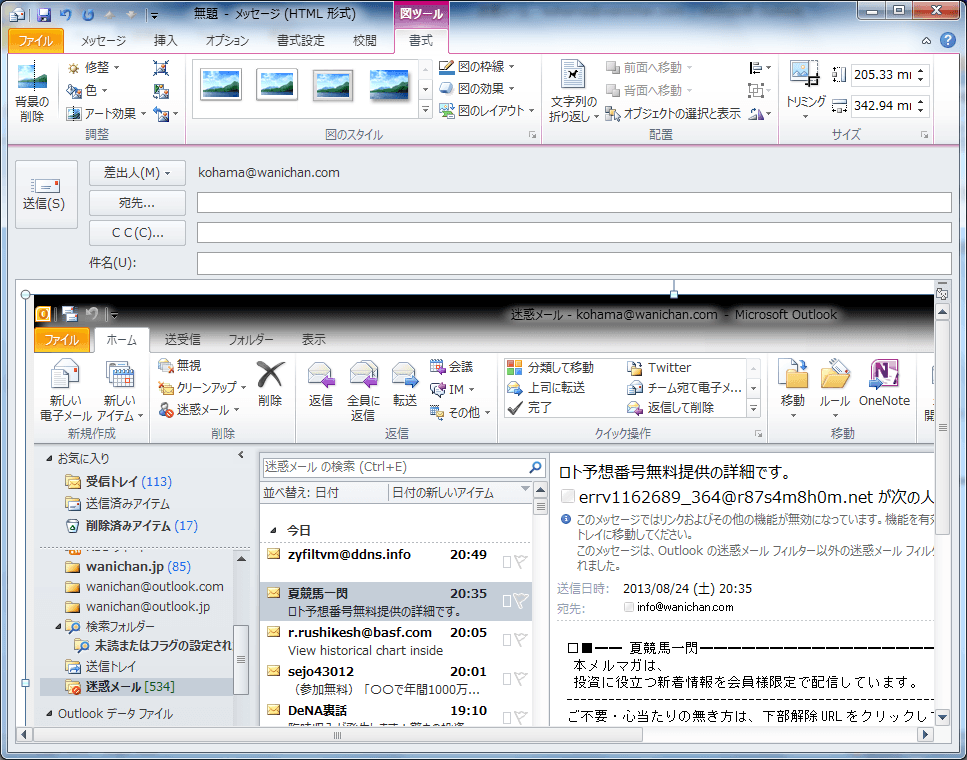Toggle flag on zyfiltvm@ddns.info message row
The image size is (967, 760).
click(522, 561)
